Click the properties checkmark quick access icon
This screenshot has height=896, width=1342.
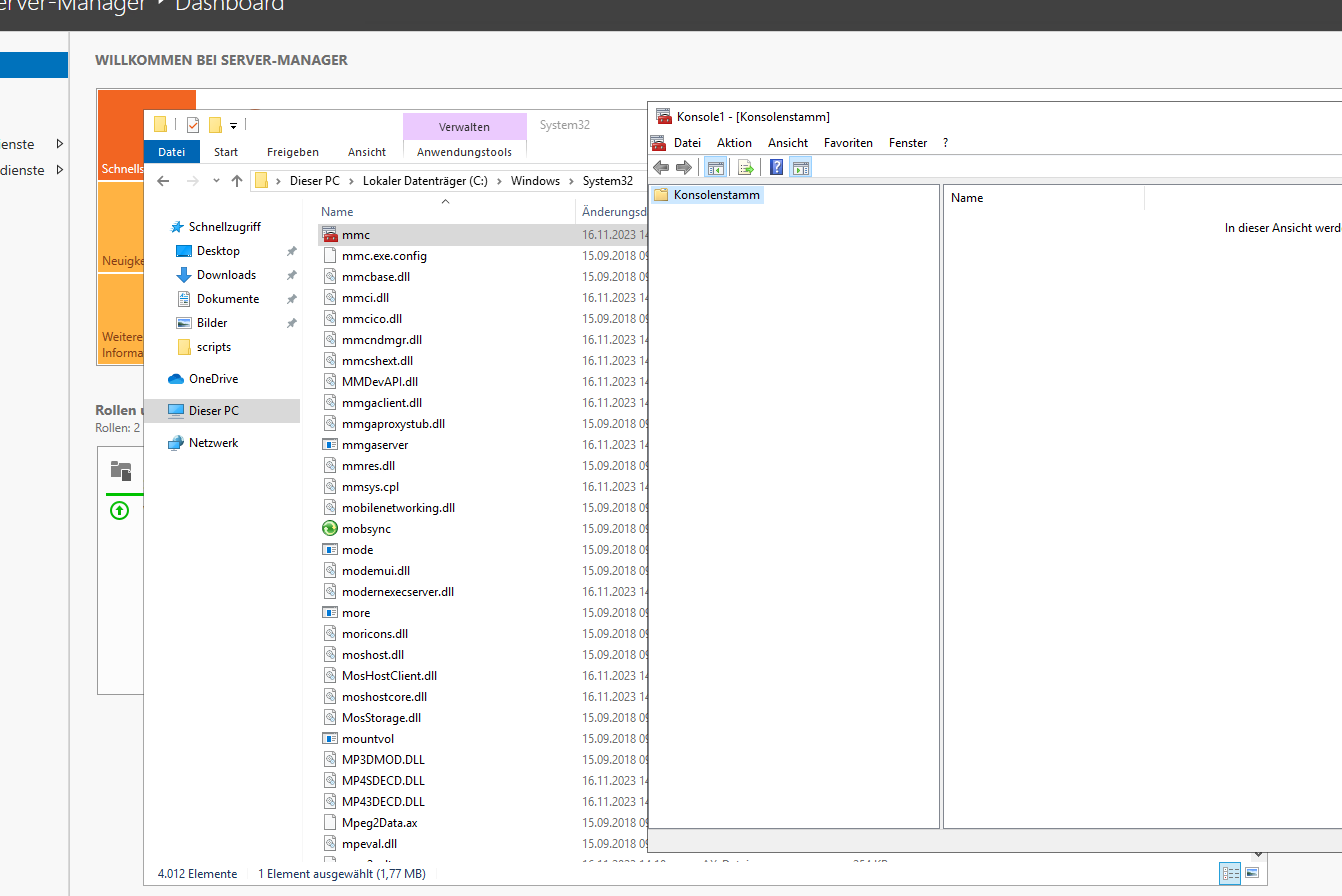pos(193,125)
